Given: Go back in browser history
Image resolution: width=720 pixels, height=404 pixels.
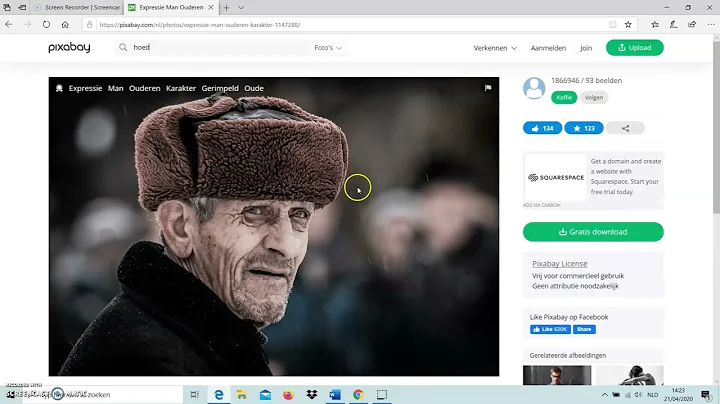Looking at the screenshot, I should click(9, 25).
